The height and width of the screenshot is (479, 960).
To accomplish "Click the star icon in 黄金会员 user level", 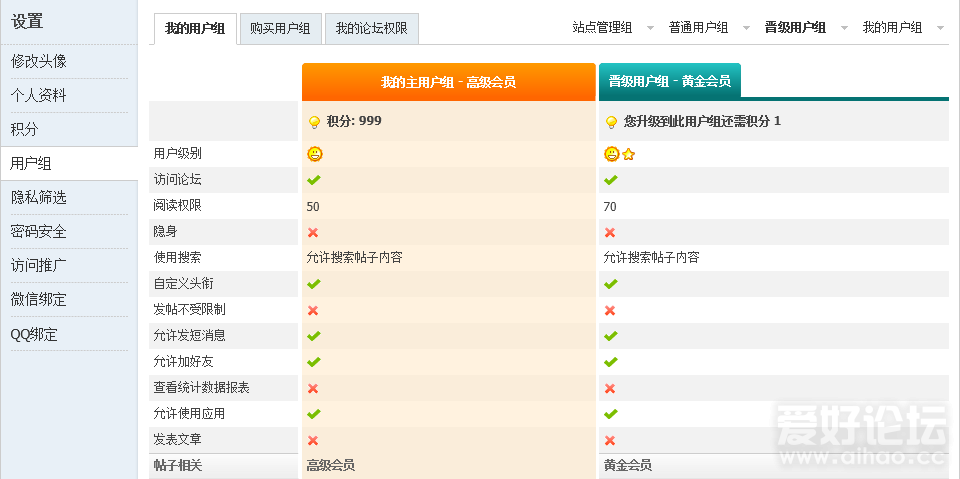I will click(x=628, y=154).
